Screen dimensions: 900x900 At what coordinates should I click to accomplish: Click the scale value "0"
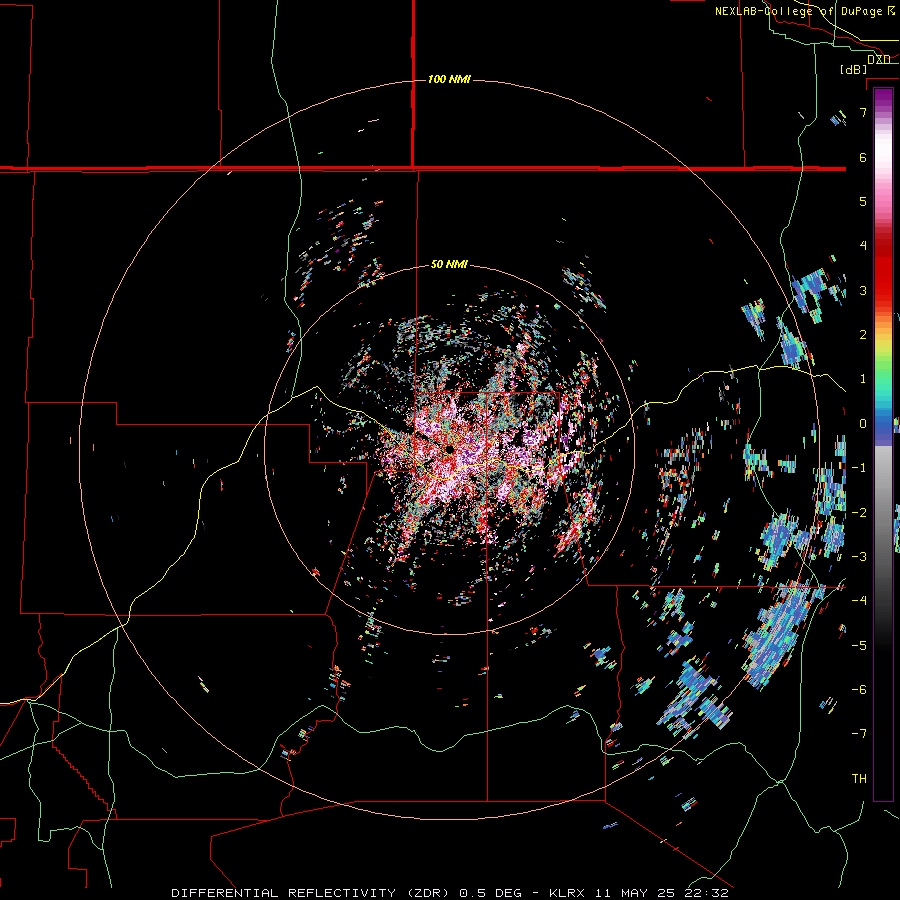[x=863, y=424]
